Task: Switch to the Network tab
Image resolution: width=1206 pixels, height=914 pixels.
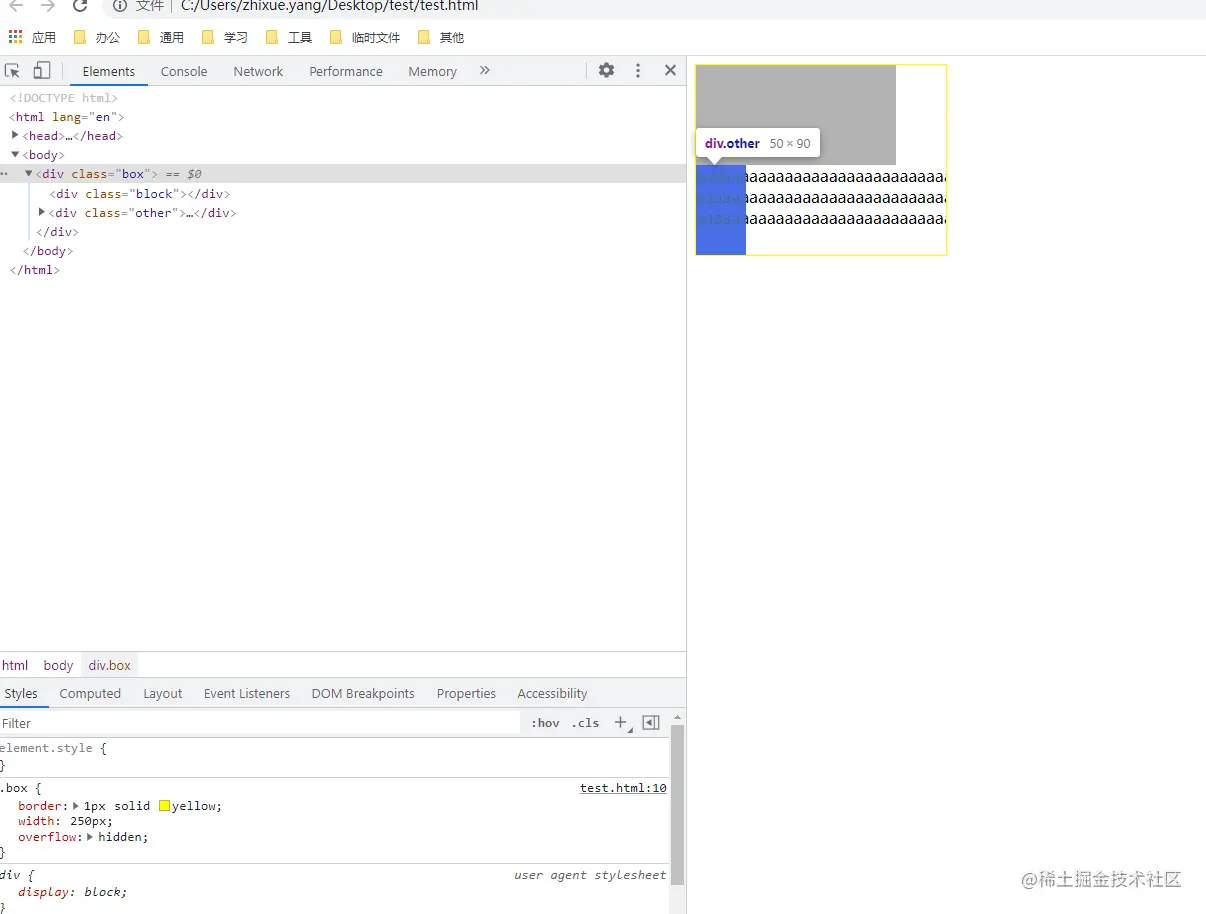Action: [258, 71]
